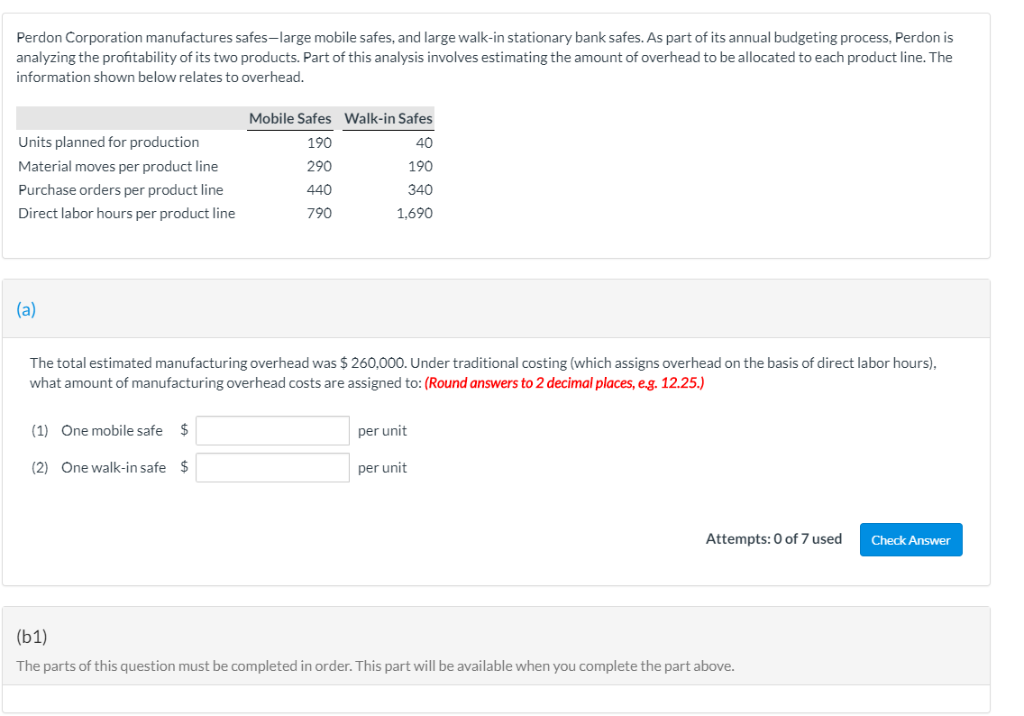This screenshot has height=716, width=1024.
Task: Click the 'Material moves per product line' row label
Action: (118, 166)
